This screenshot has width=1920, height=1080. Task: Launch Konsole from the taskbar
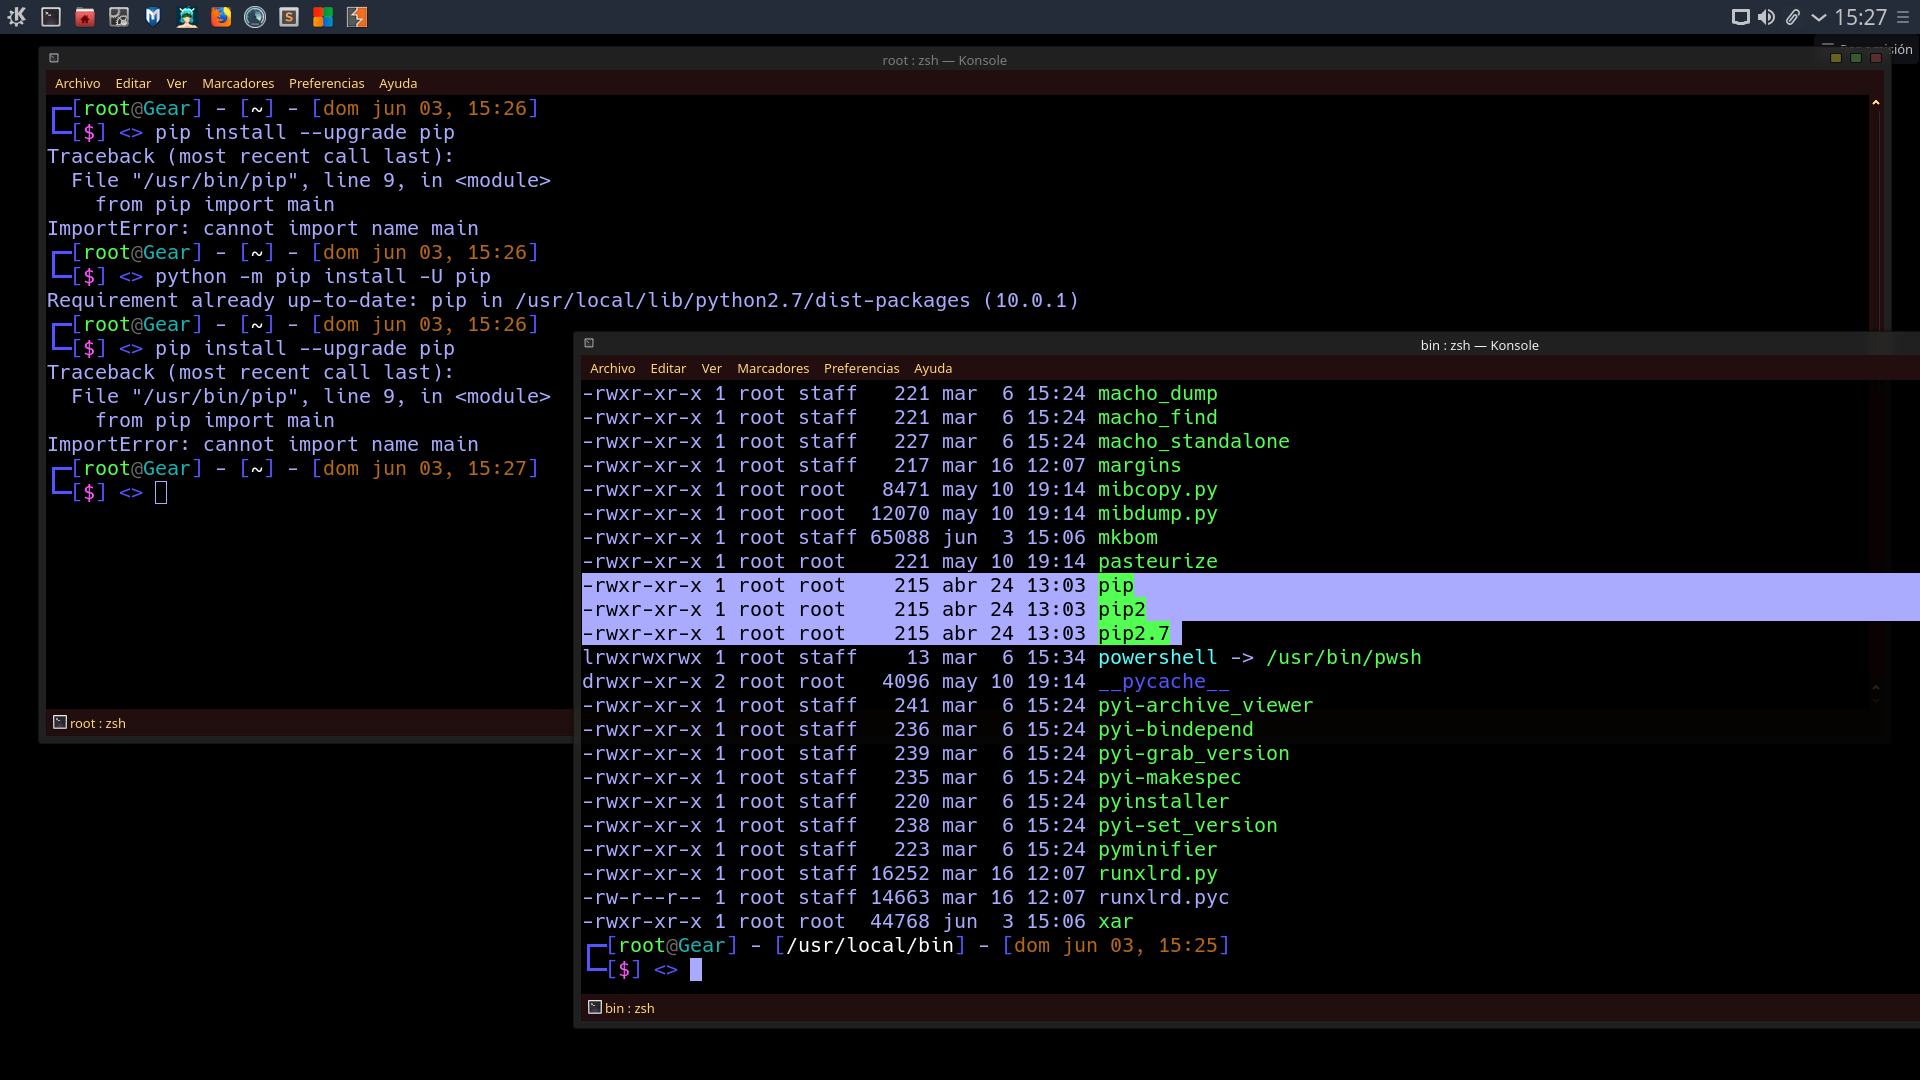click(x=50, y=17)
